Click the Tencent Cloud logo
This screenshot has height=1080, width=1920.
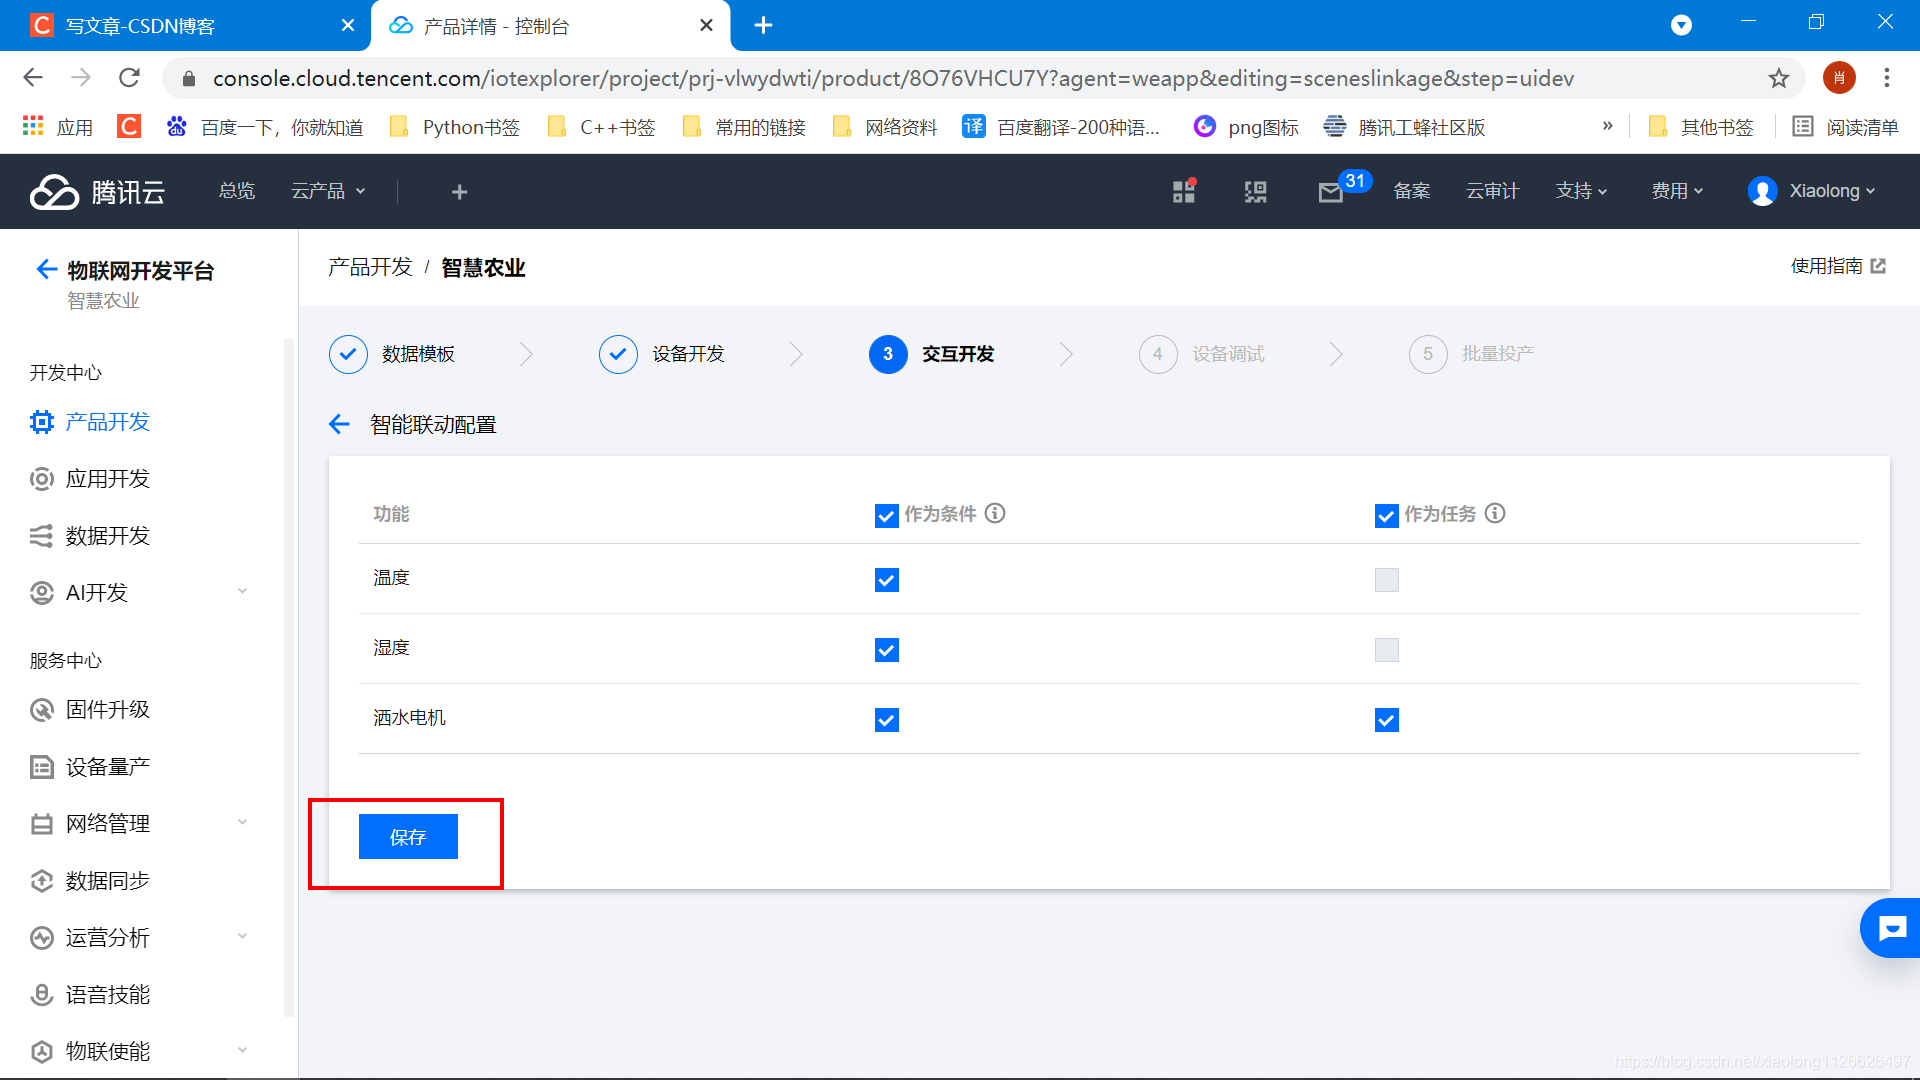(x=97, y=192)
